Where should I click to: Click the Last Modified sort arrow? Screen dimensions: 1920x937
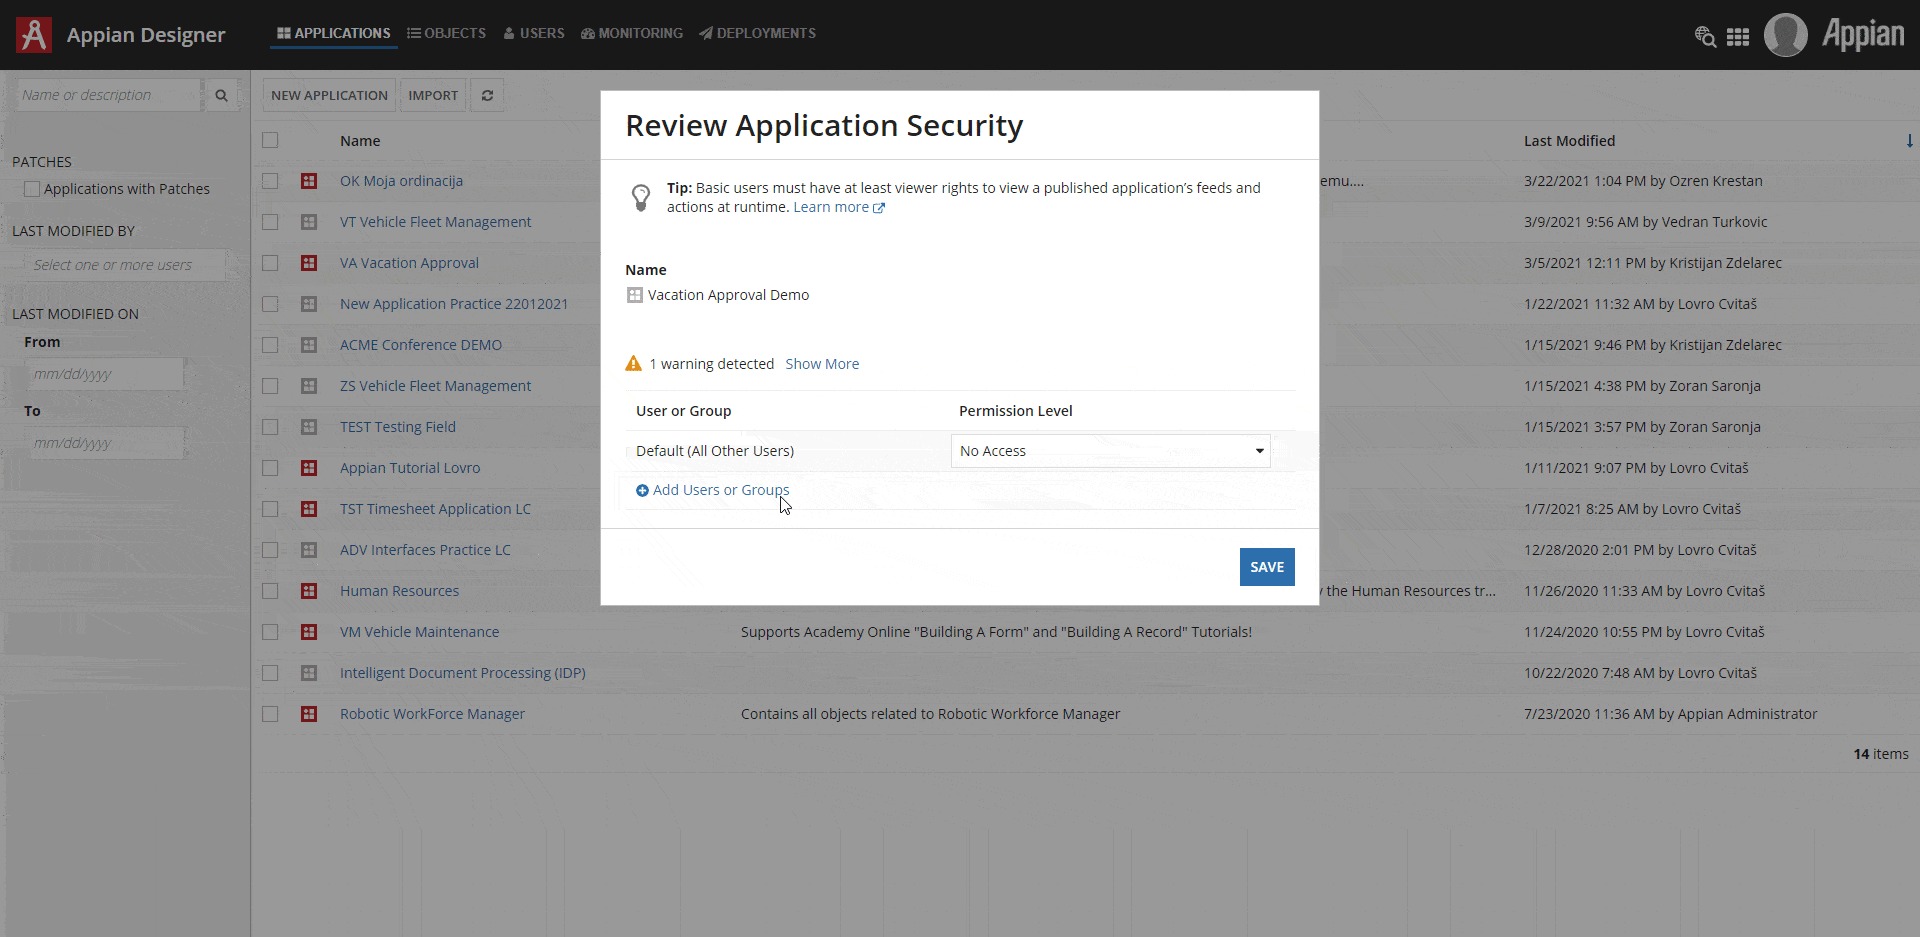click(1909, 141)
